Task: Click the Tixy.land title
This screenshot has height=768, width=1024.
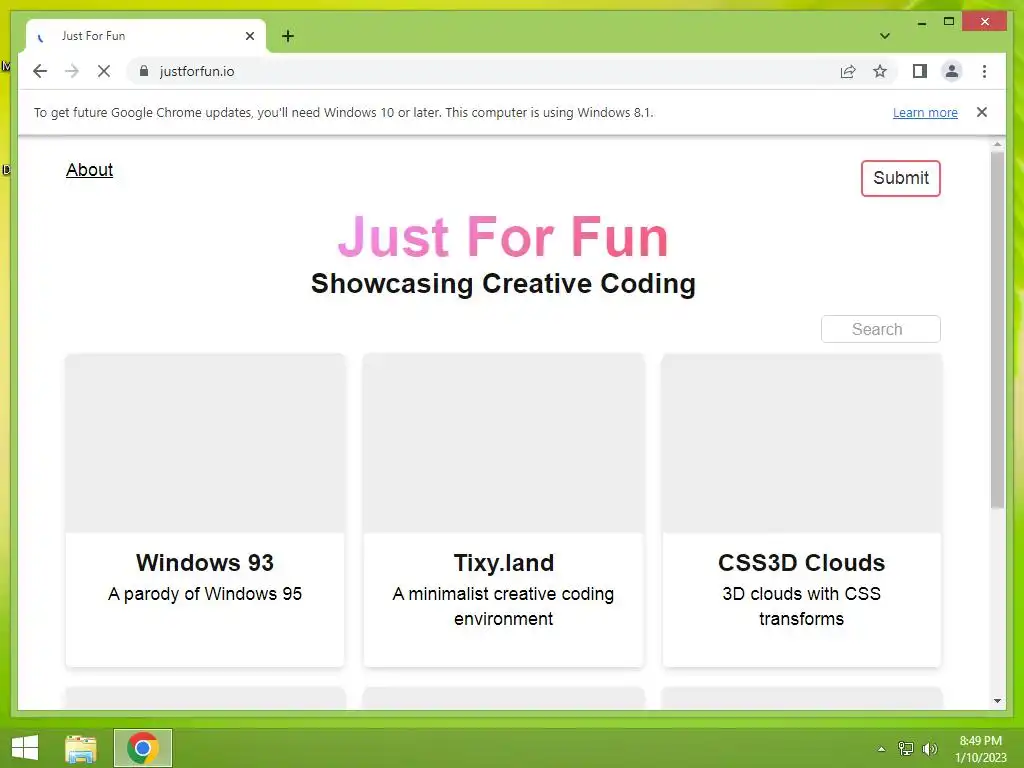Action: 504,562
